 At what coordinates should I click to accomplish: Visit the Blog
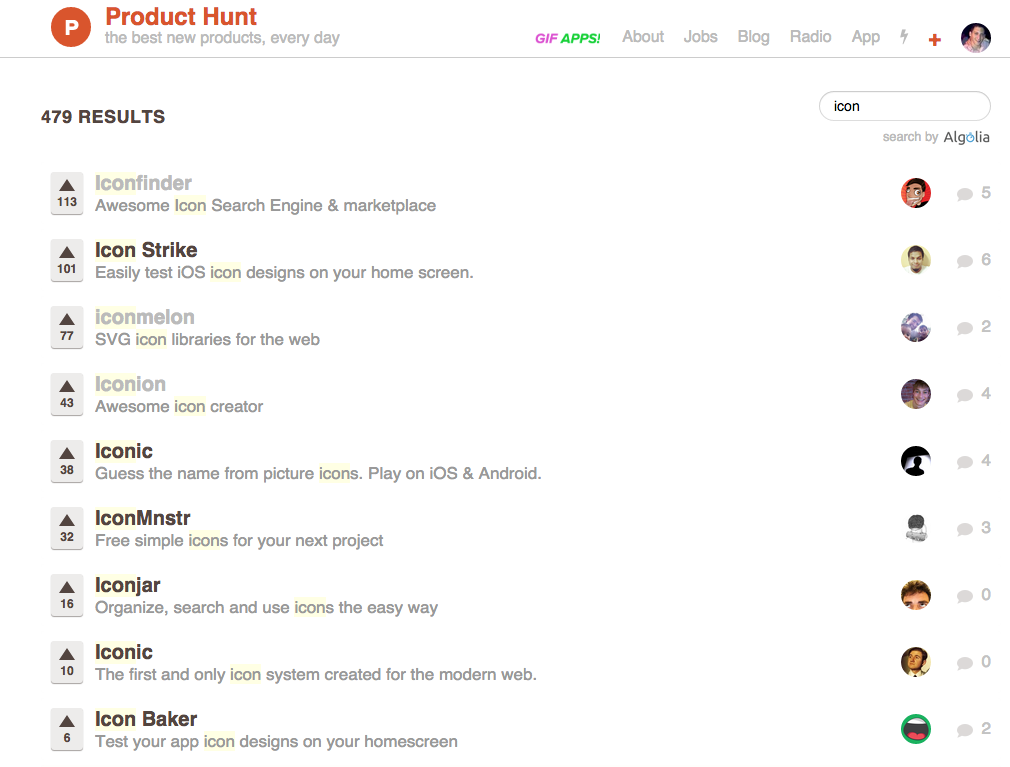coord(754,37)
